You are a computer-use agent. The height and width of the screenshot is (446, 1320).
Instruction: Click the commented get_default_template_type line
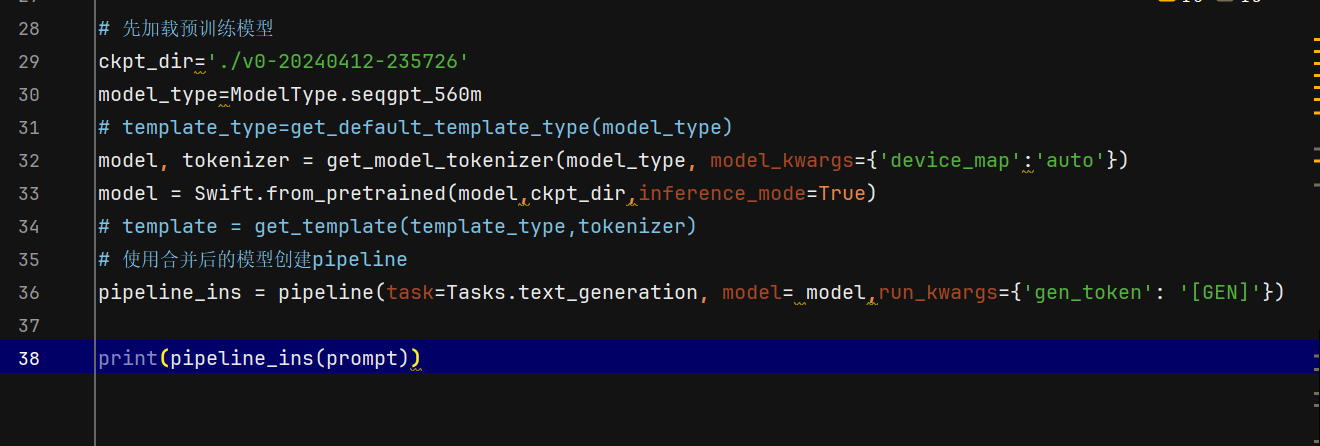pyautogui.click(x=416, y=127)
